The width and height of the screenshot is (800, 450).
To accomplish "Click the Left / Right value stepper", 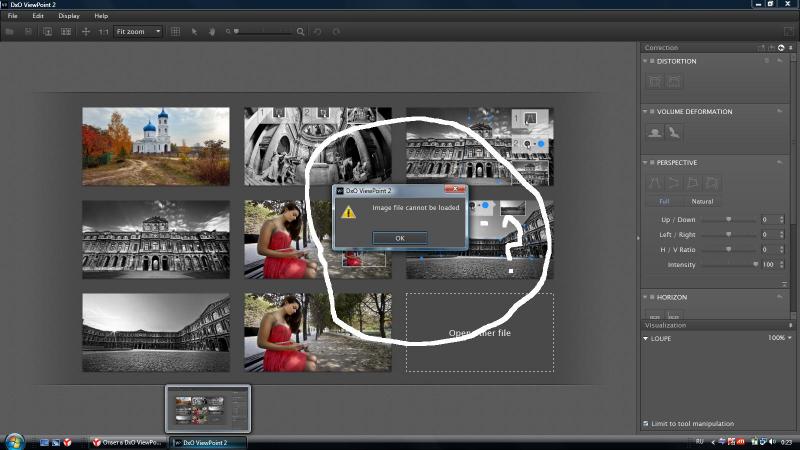I will tap(782, 235).
